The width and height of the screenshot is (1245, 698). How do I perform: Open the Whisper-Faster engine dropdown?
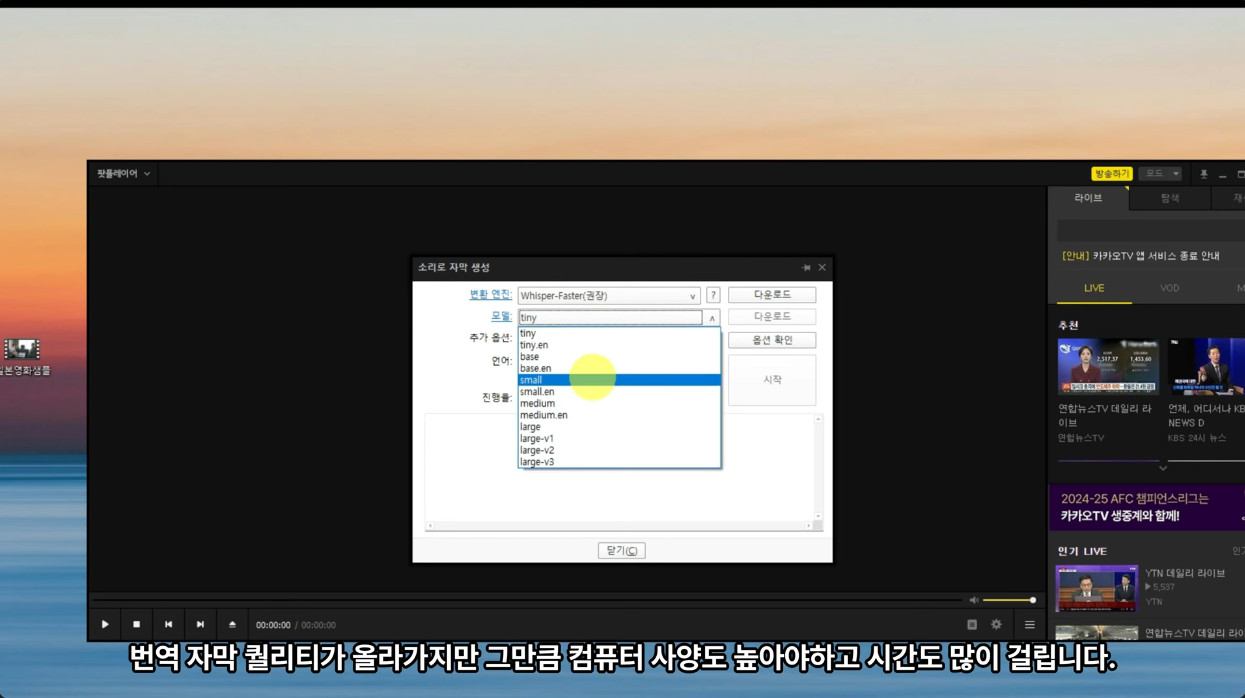tap(608, 296)
